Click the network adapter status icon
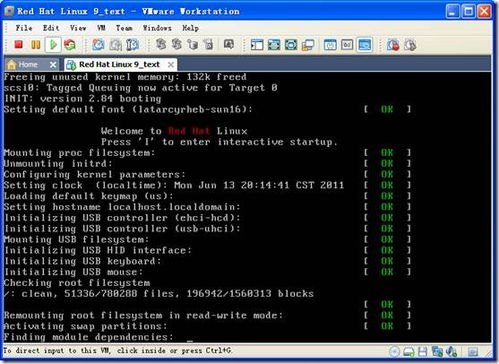The height and width of the screenshot is (364, 499). (437, 351)
